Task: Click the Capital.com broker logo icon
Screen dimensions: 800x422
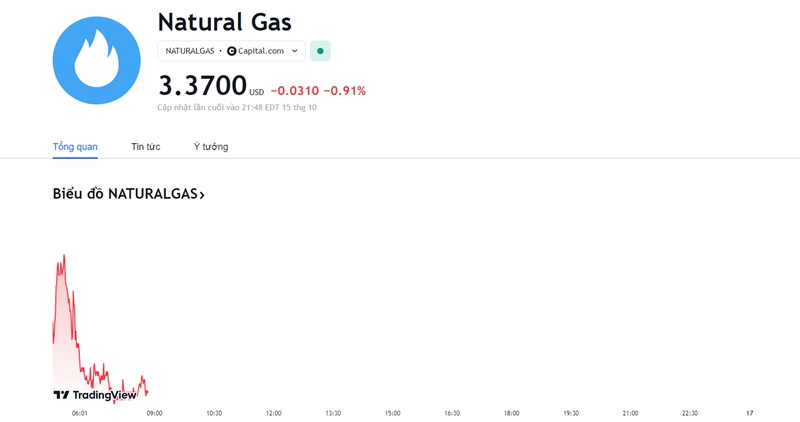Action: pyautogui.click(x=232, y=51)
